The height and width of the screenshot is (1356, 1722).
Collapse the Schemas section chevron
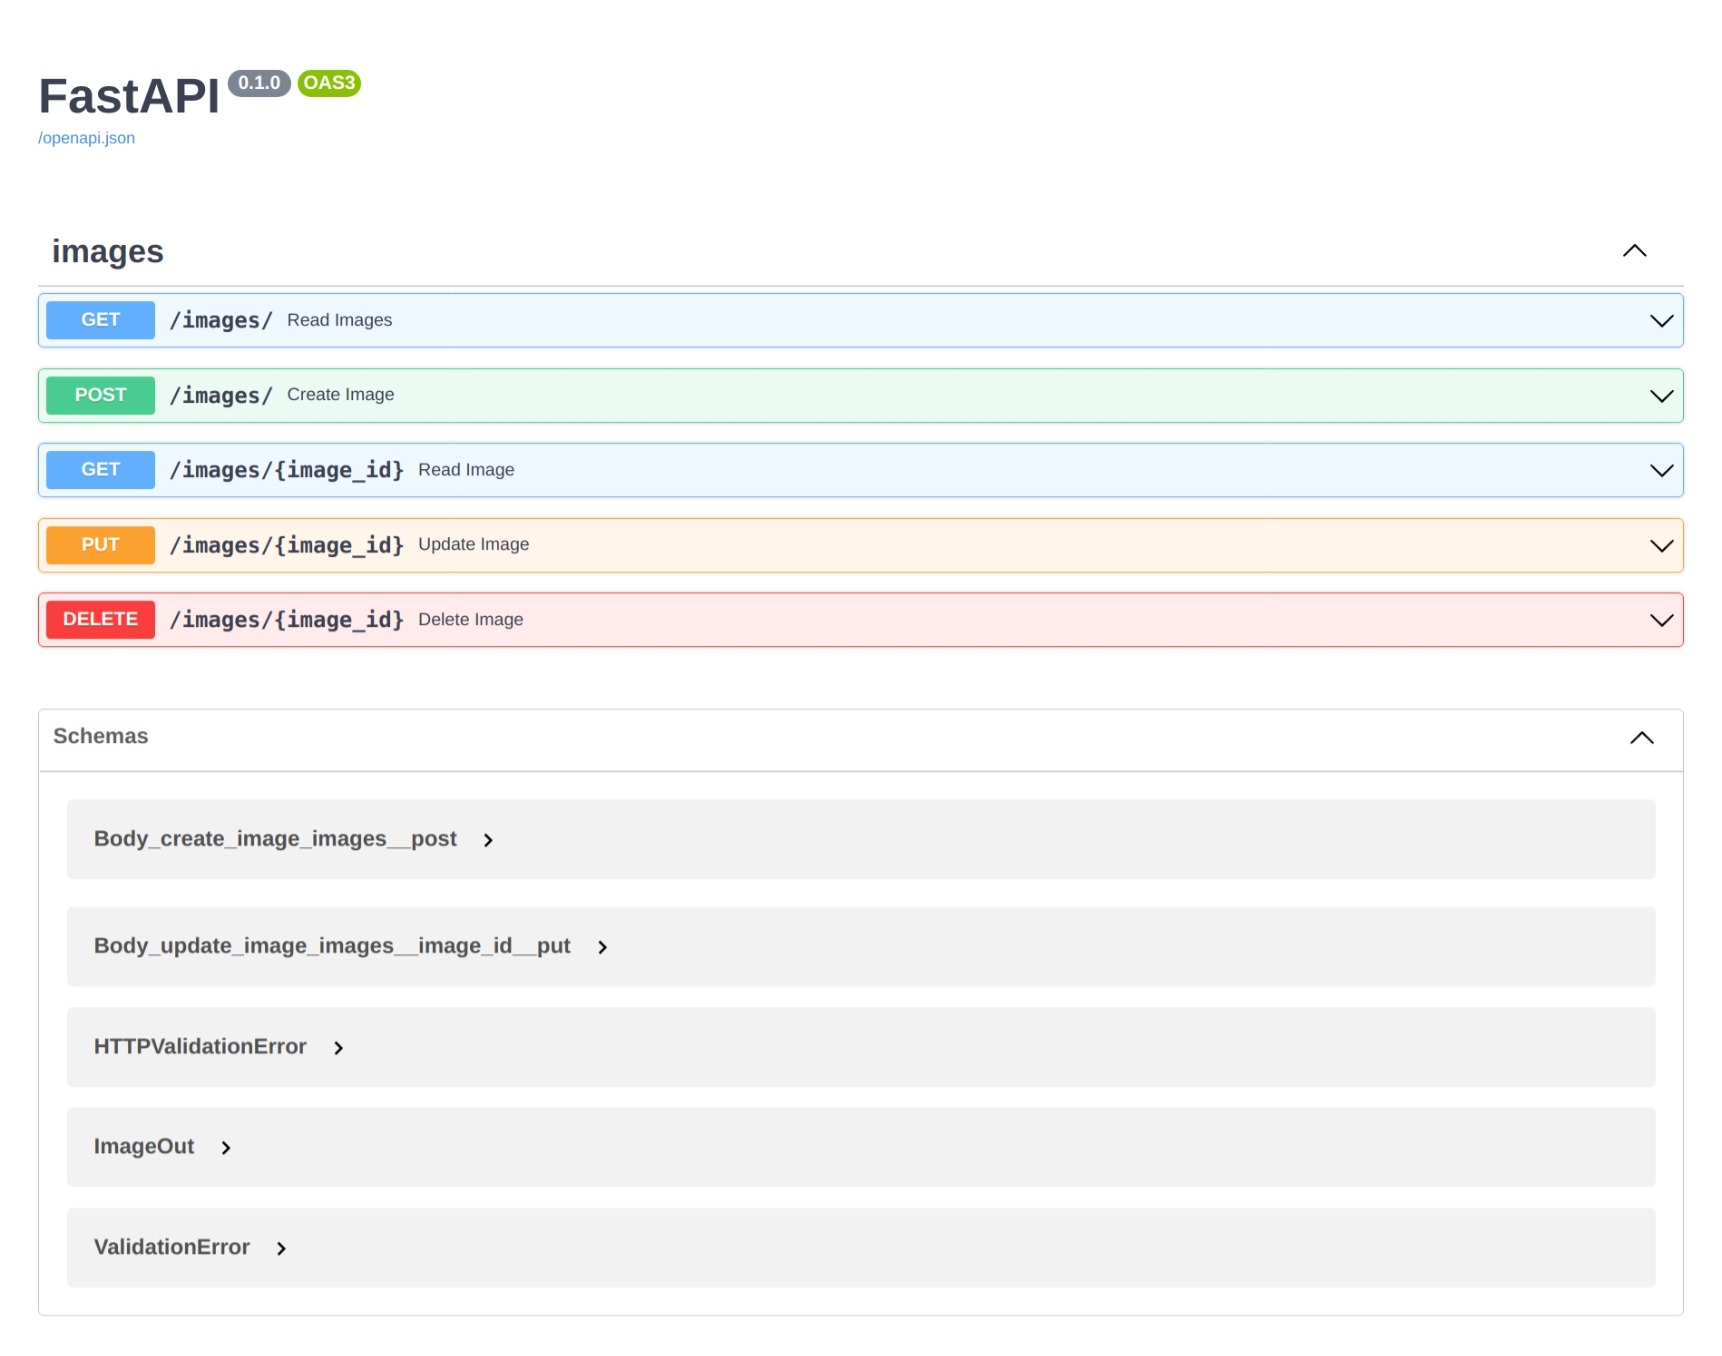click(1641, 738)
